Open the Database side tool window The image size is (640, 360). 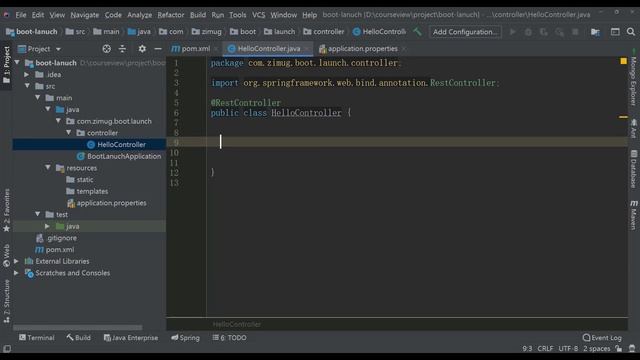[633, 169]
